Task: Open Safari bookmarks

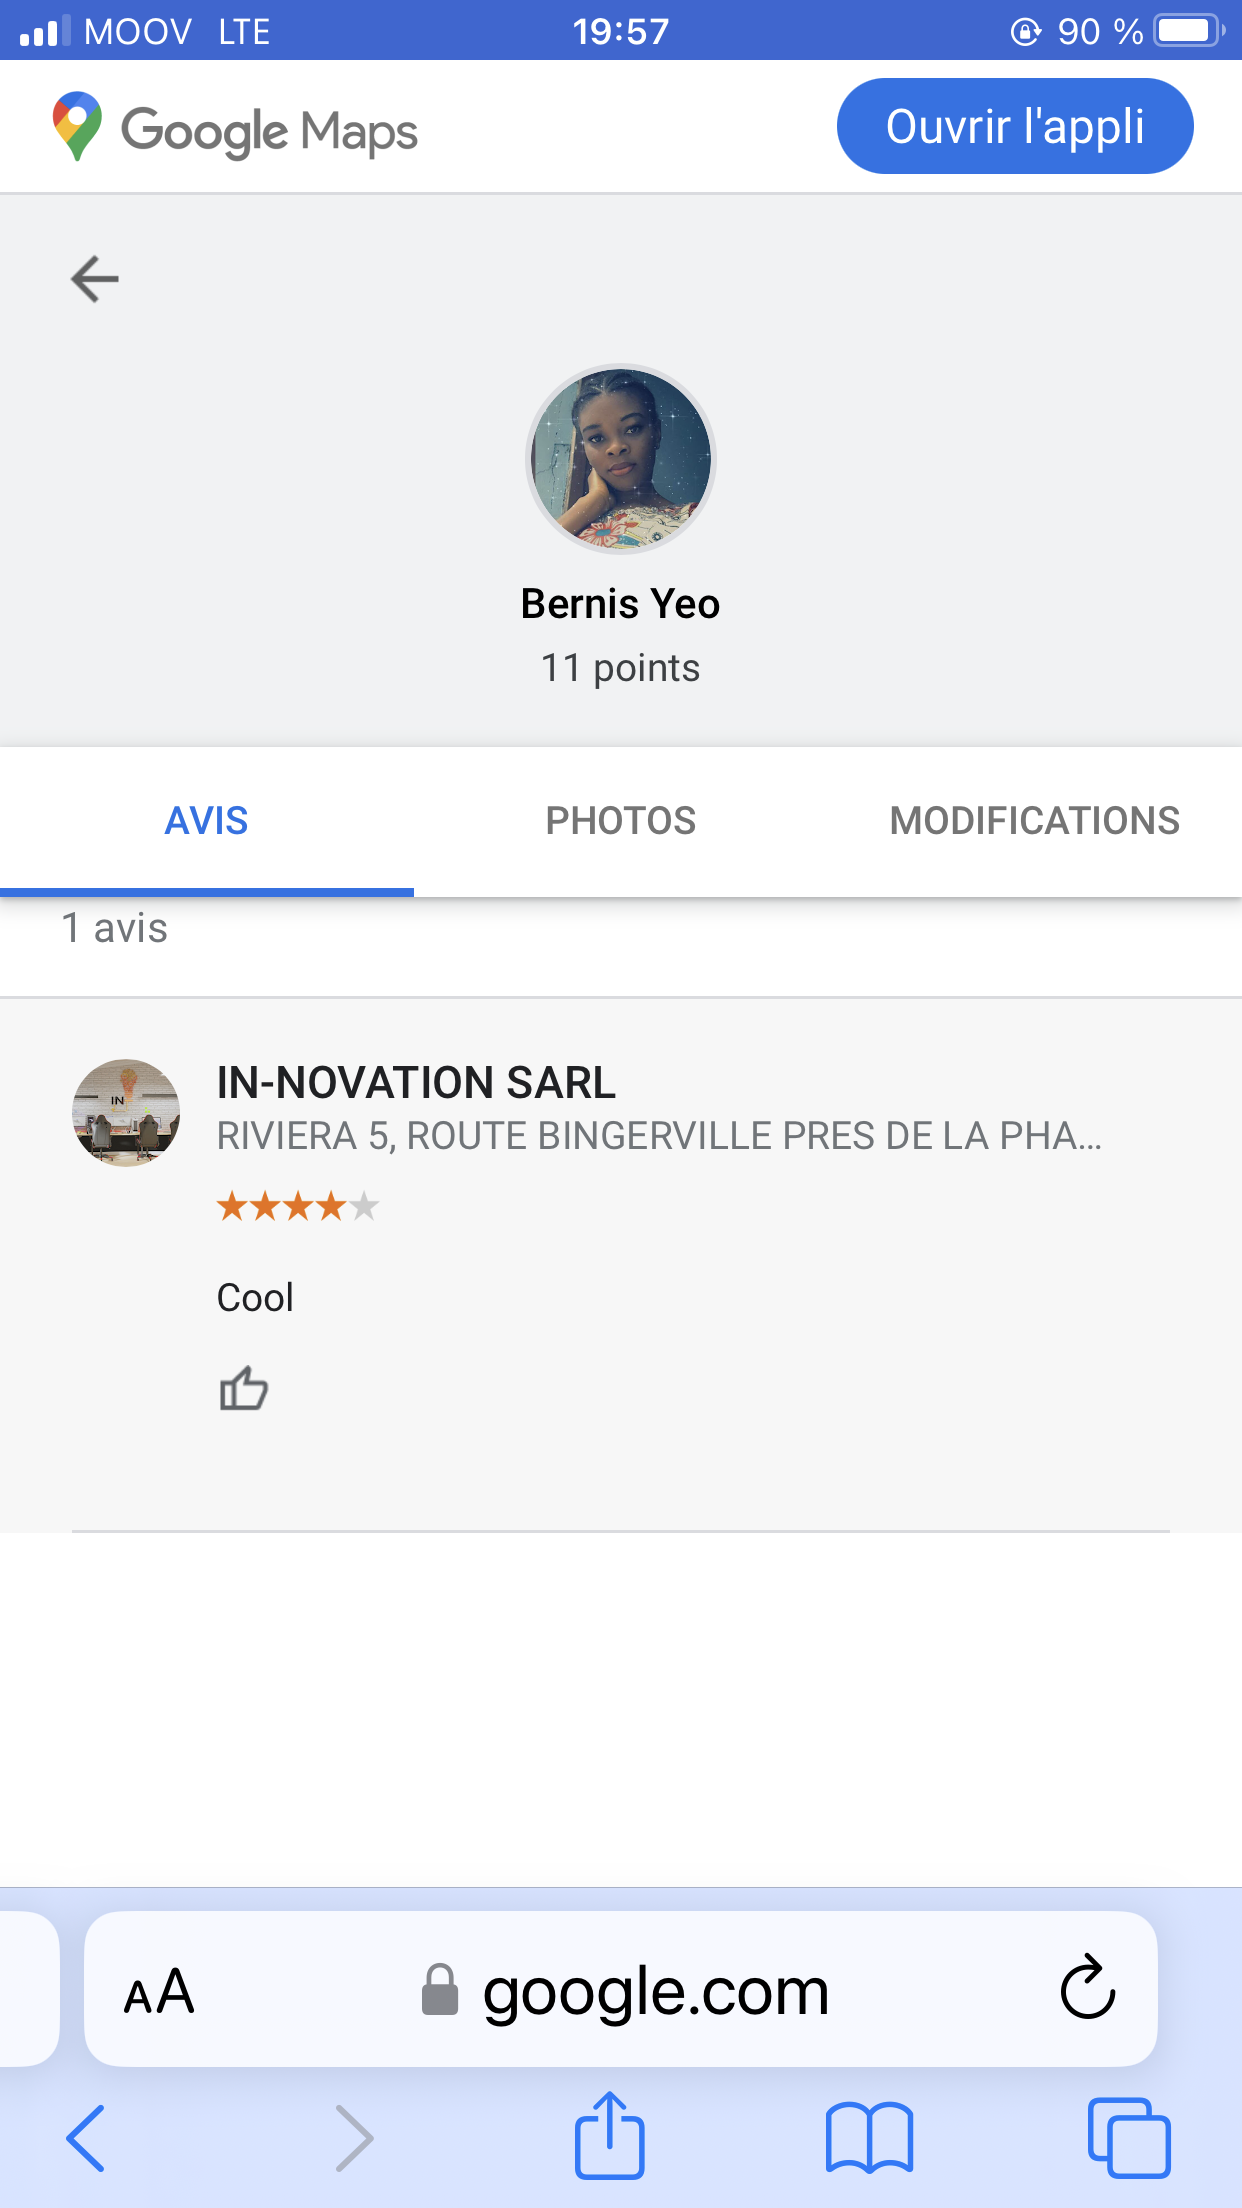Action: pos(869,2138)
